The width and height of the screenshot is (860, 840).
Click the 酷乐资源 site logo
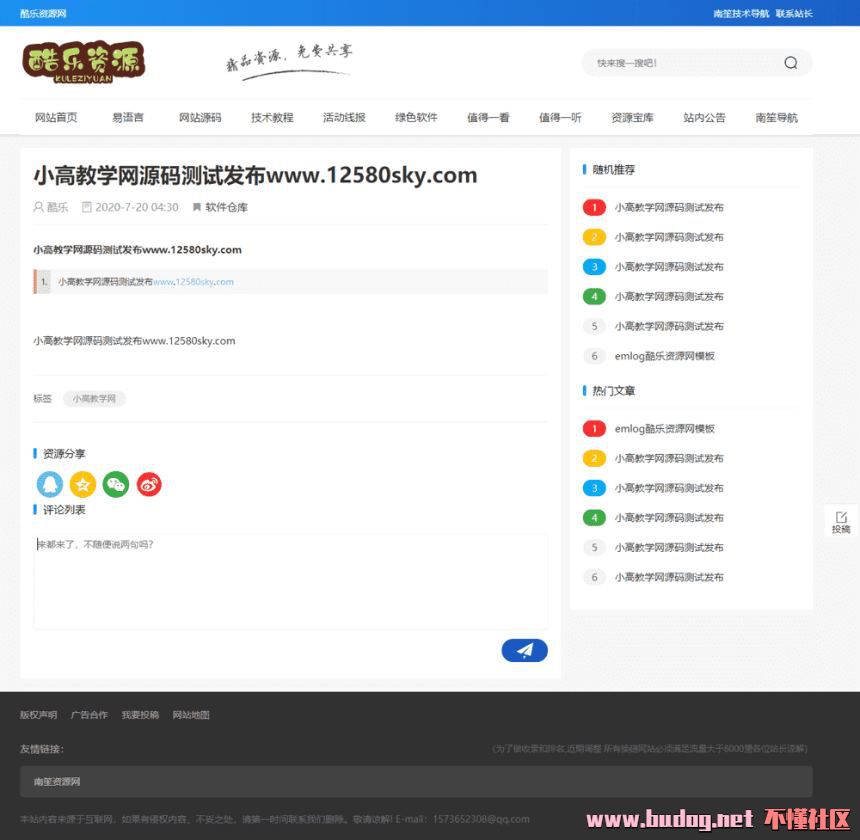click(x=84, y=62)
